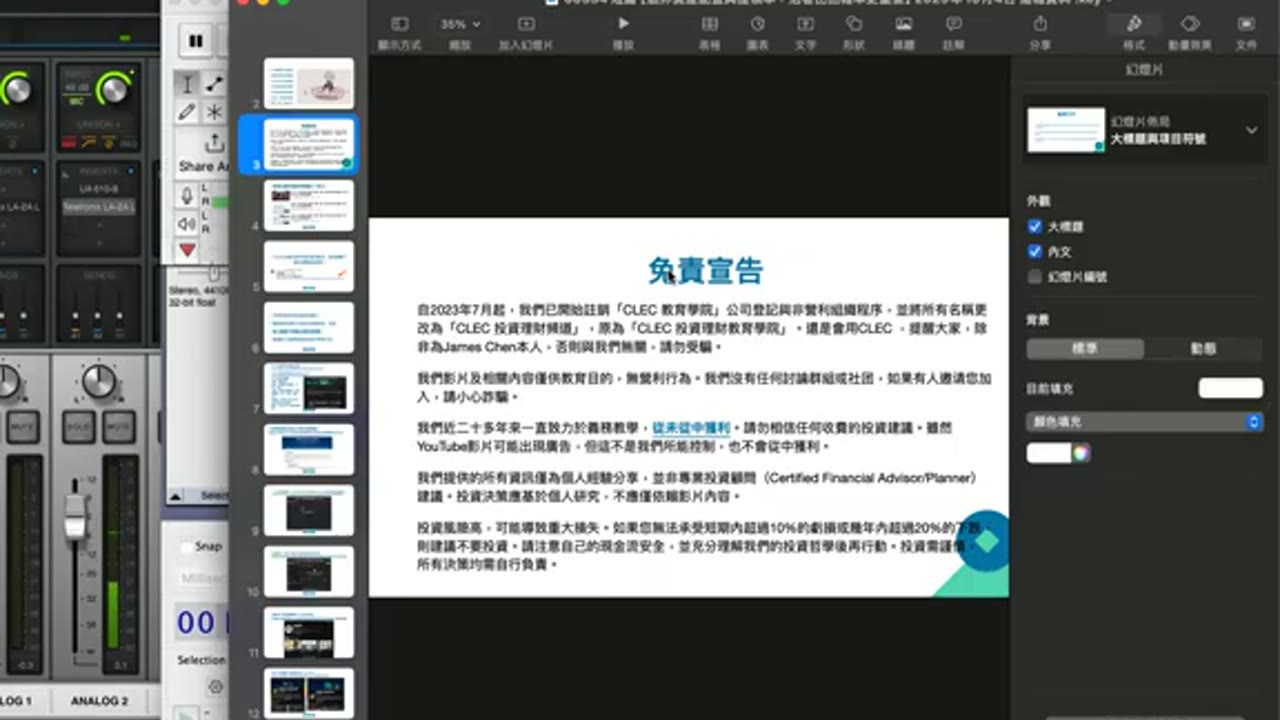Select the 標準 background segment

(x=1085, y=349)
